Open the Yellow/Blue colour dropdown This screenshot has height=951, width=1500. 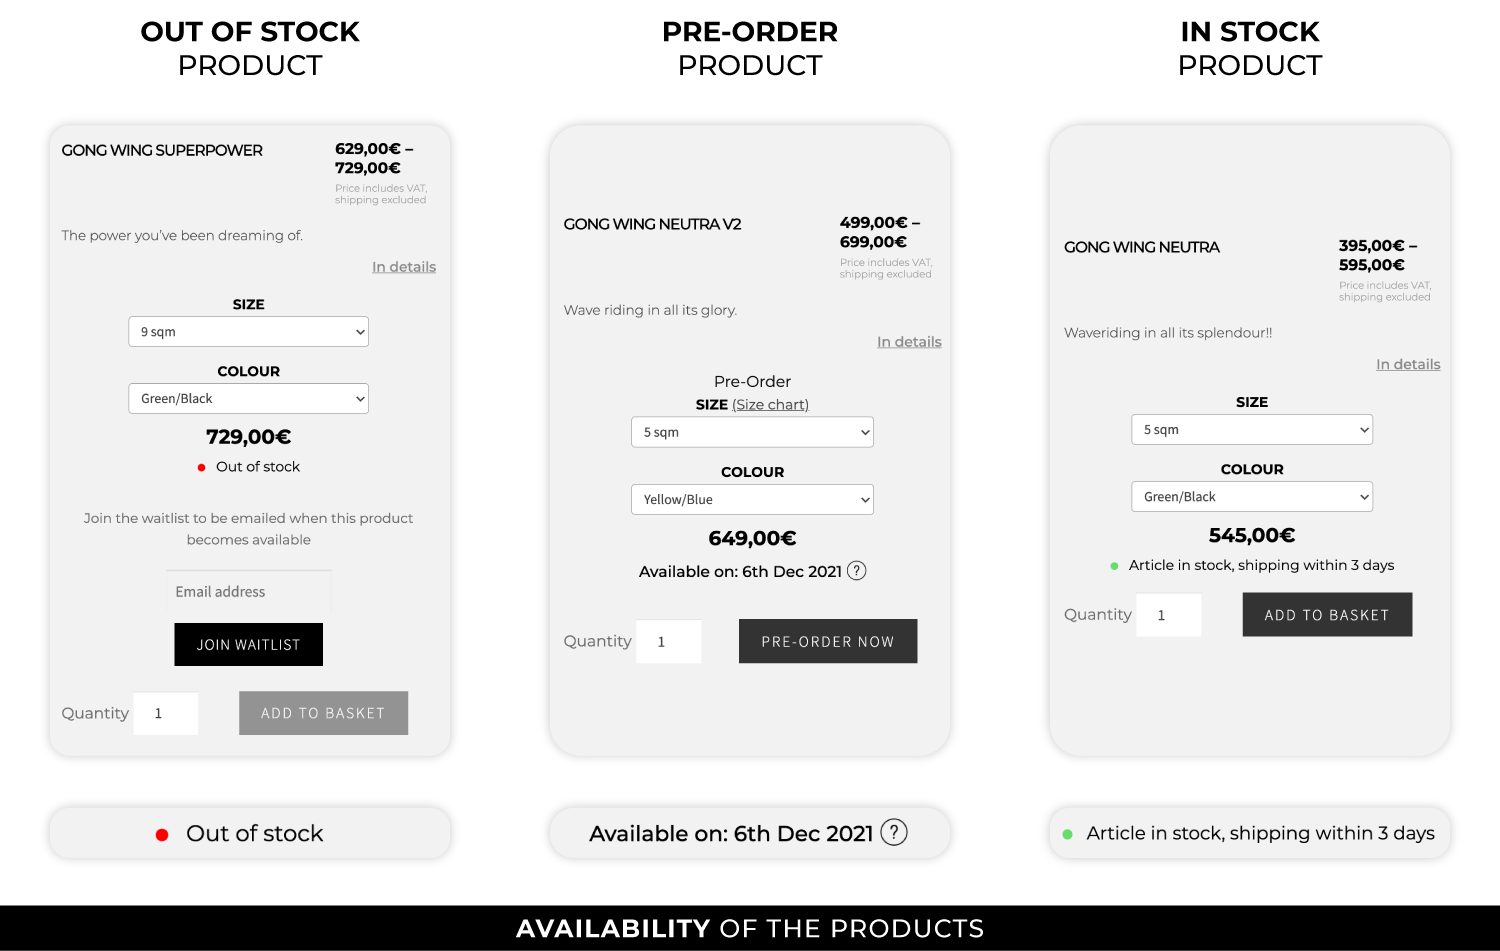[x=752, y=500]
